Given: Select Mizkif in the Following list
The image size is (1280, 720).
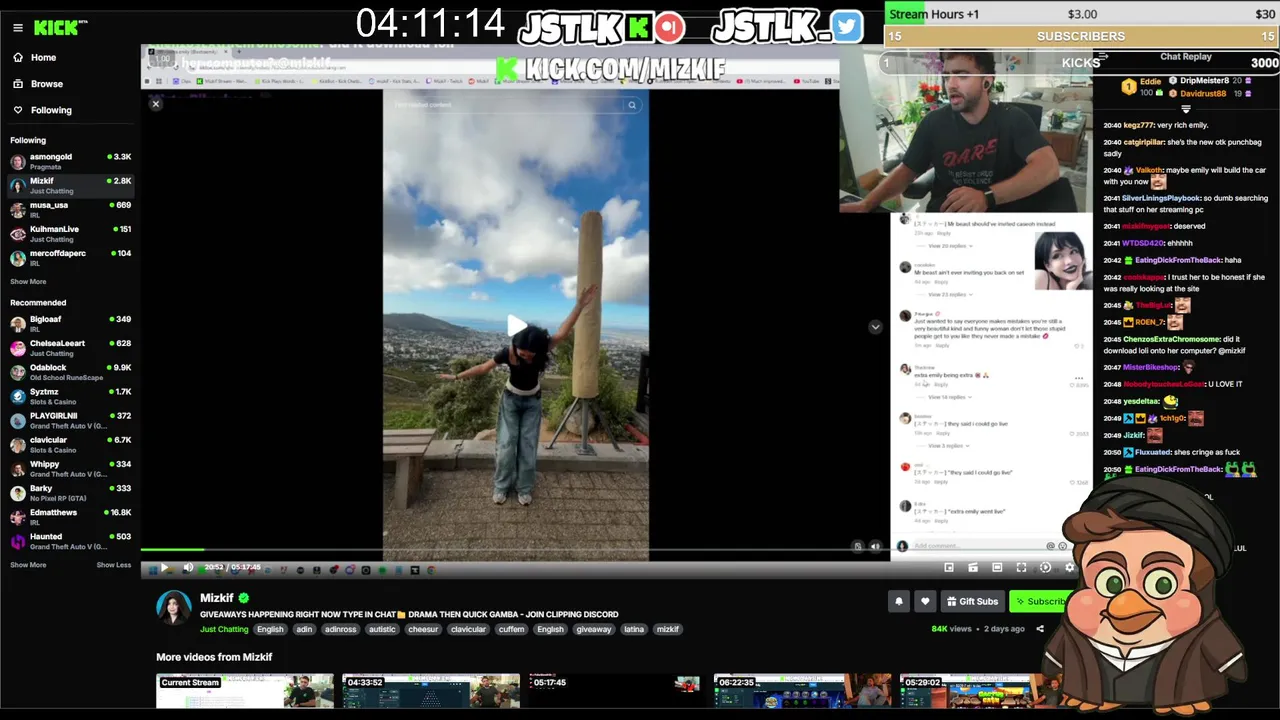Looking at the screenshot, I should click(x=70, y=185).
